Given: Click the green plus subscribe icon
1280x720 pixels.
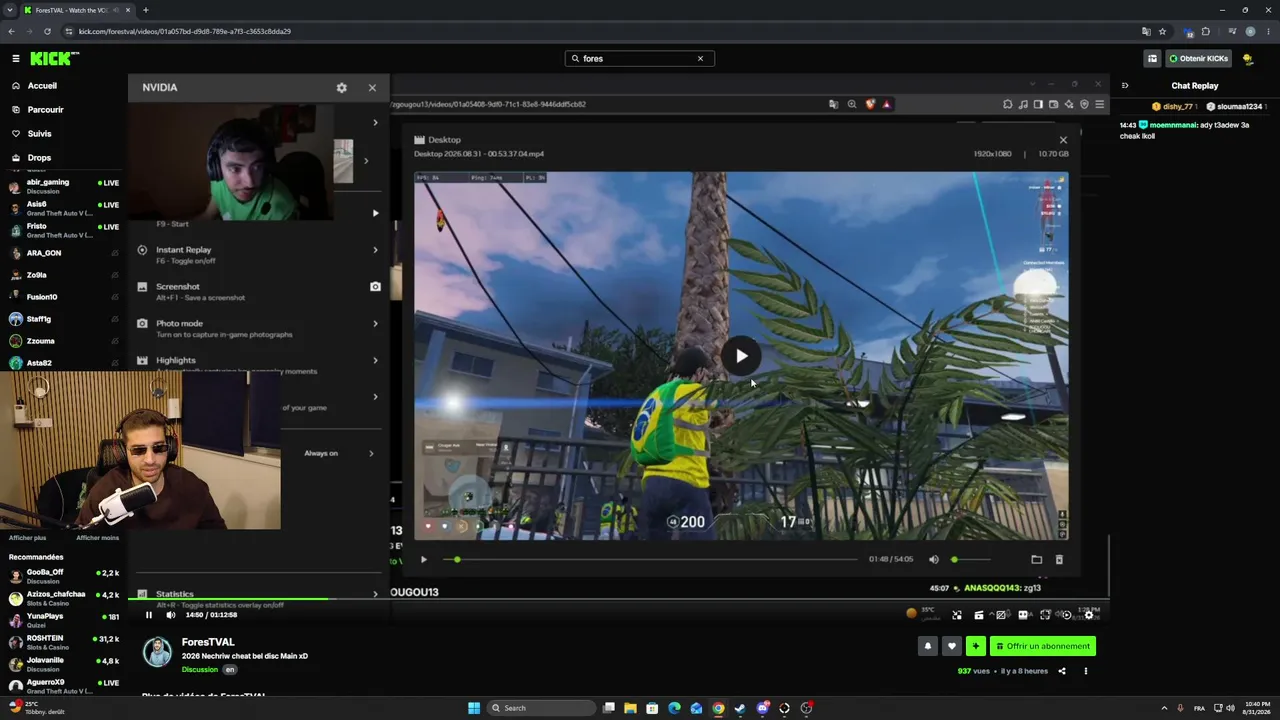Looking at the screenshot, I should click(976, 646).
